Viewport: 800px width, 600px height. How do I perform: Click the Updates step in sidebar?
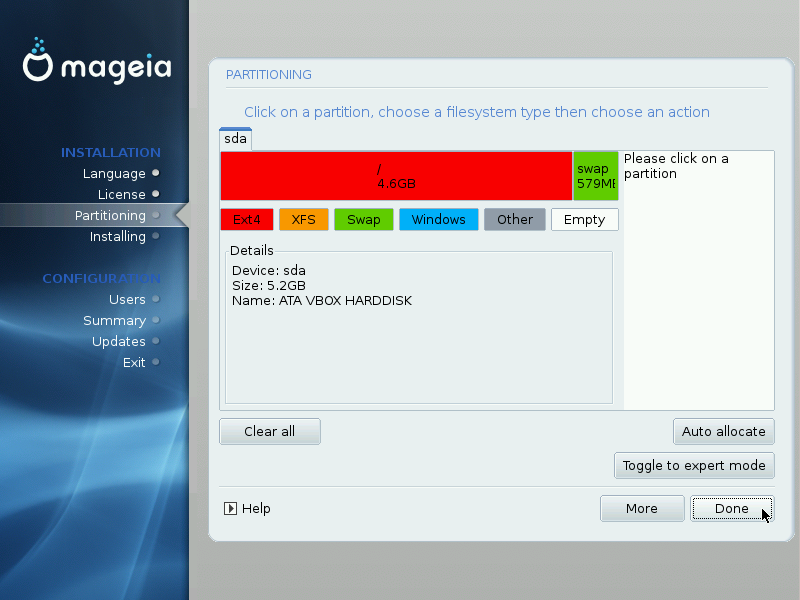118,341
